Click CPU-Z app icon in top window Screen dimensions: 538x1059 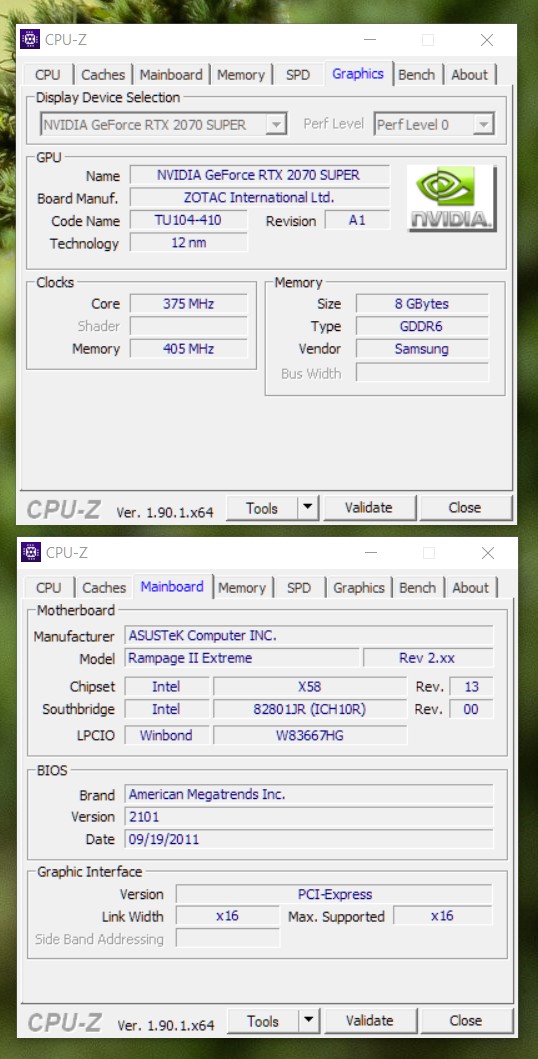tap(30, 39)
